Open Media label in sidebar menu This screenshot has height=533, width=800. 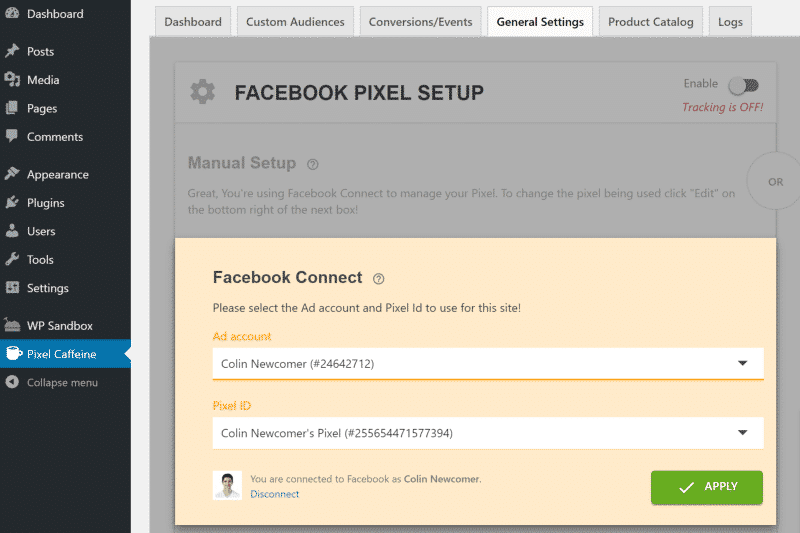(x=43, y=80)
